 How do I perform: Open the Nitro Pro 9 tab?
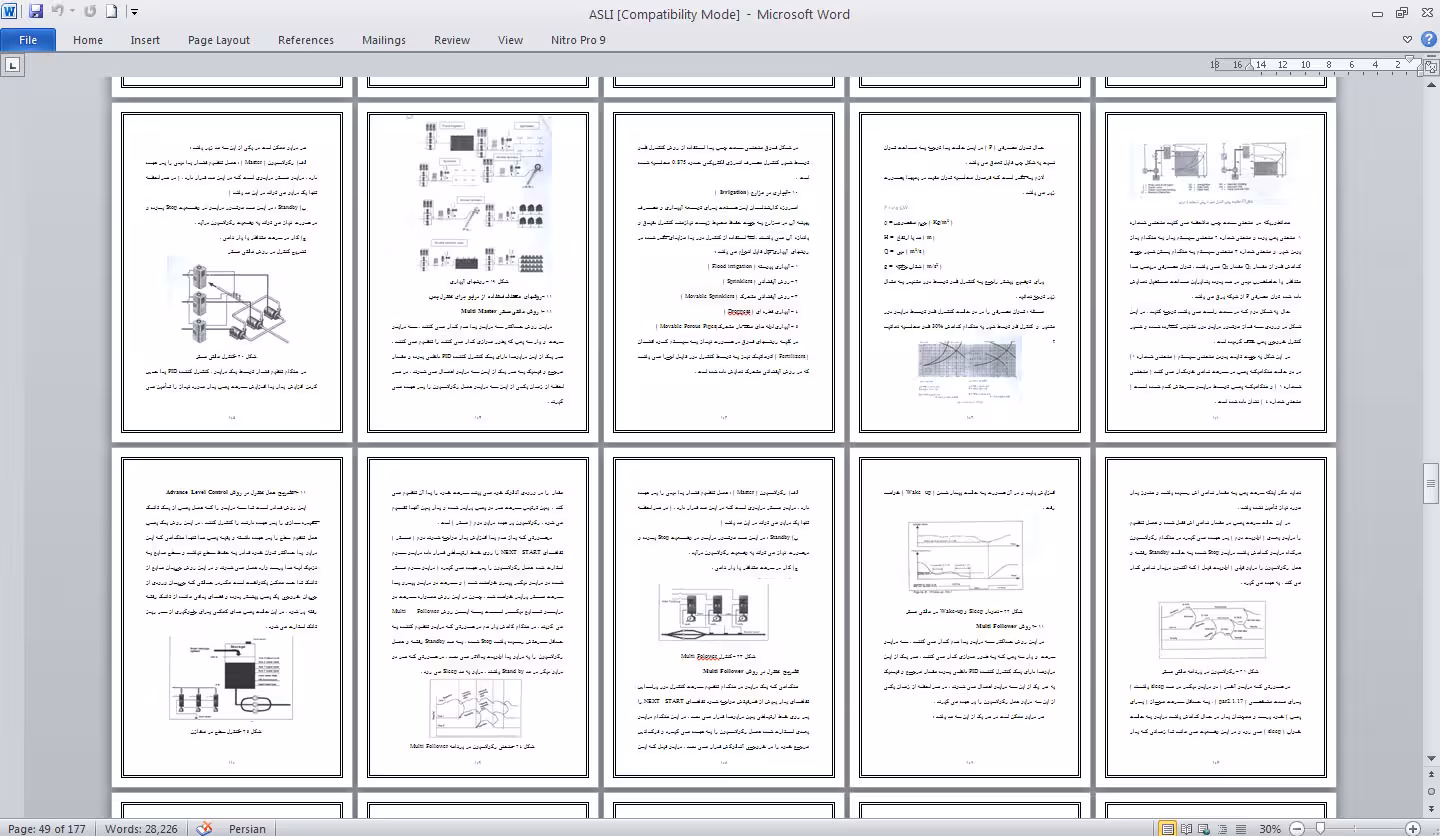[578, 40]
